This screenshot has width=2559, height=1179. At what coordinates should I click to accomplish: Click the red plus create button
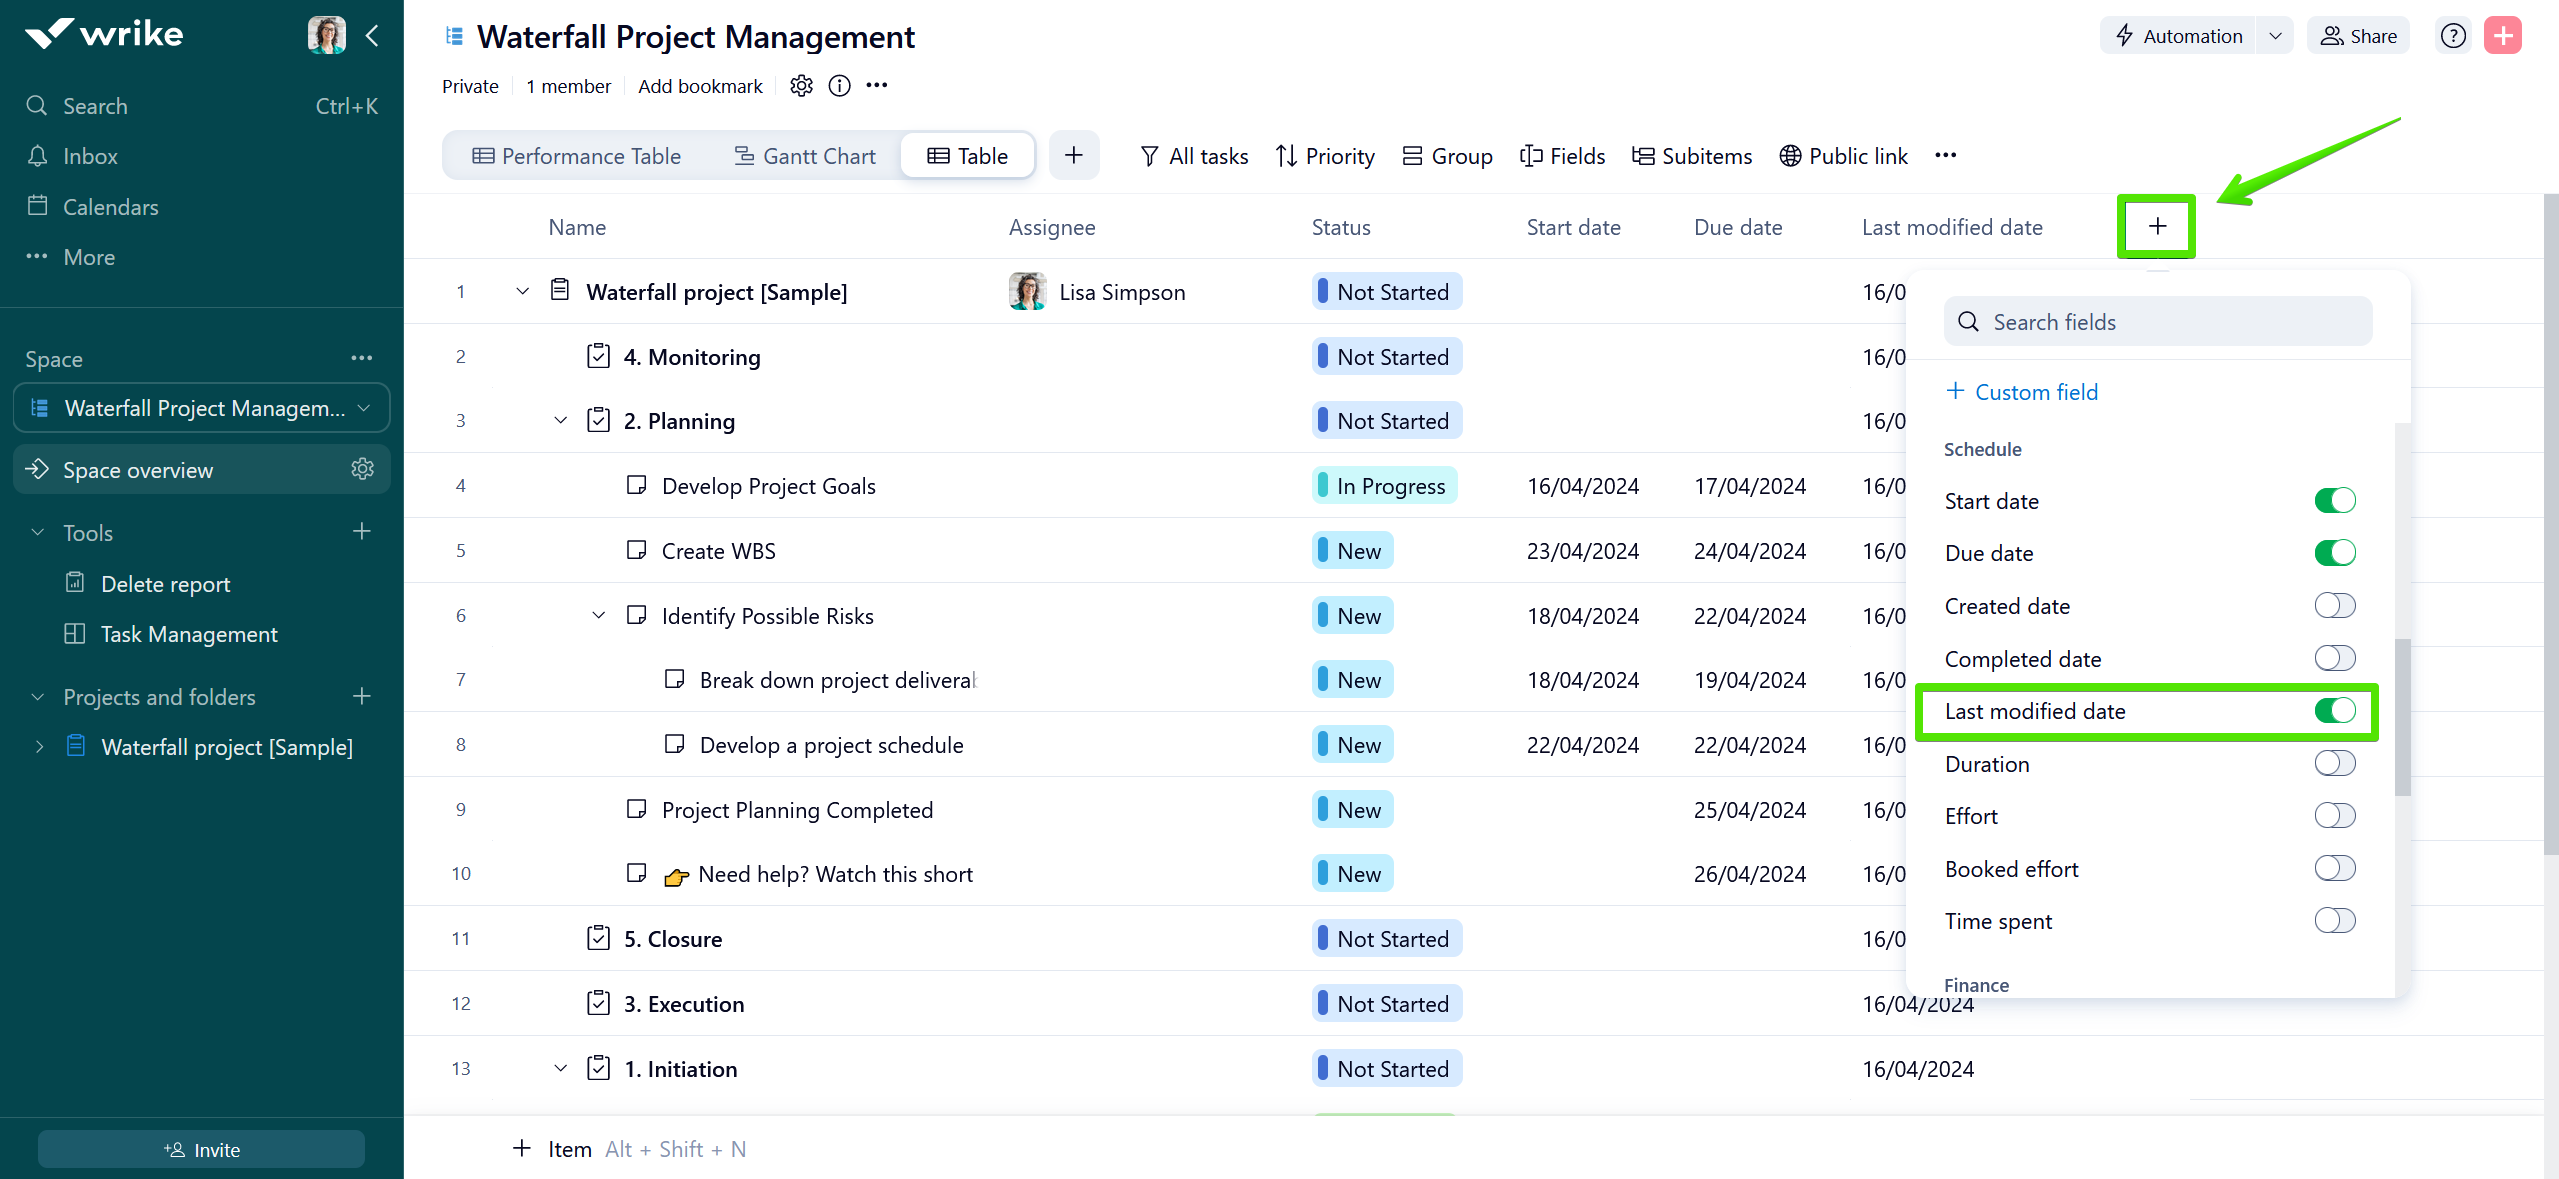coord(2503,36)
